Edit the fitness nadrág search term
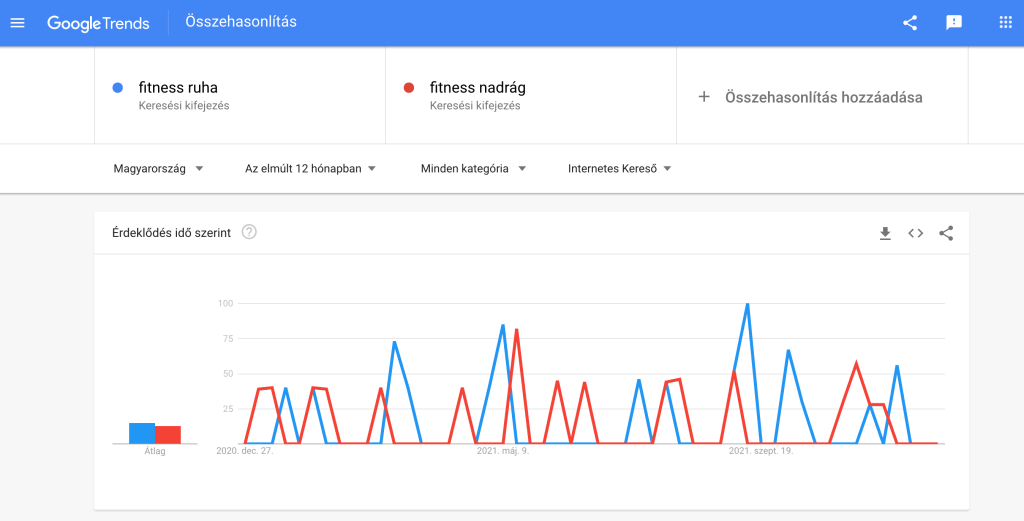The image size is (1024, 521). point(477,88)
